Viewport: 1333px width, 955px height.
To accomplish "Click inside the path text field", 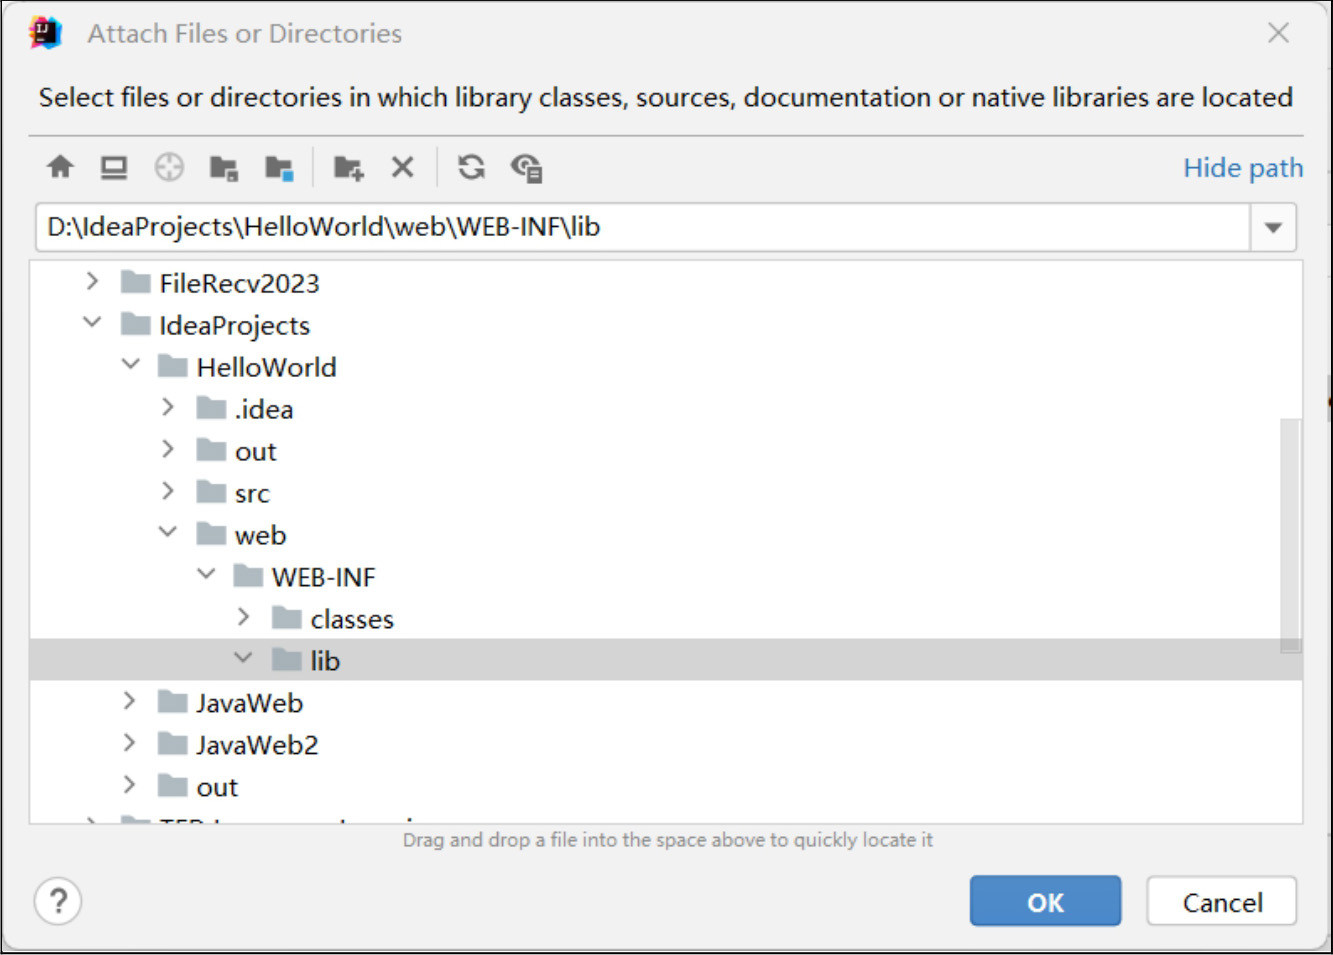I will click(640, 227).
